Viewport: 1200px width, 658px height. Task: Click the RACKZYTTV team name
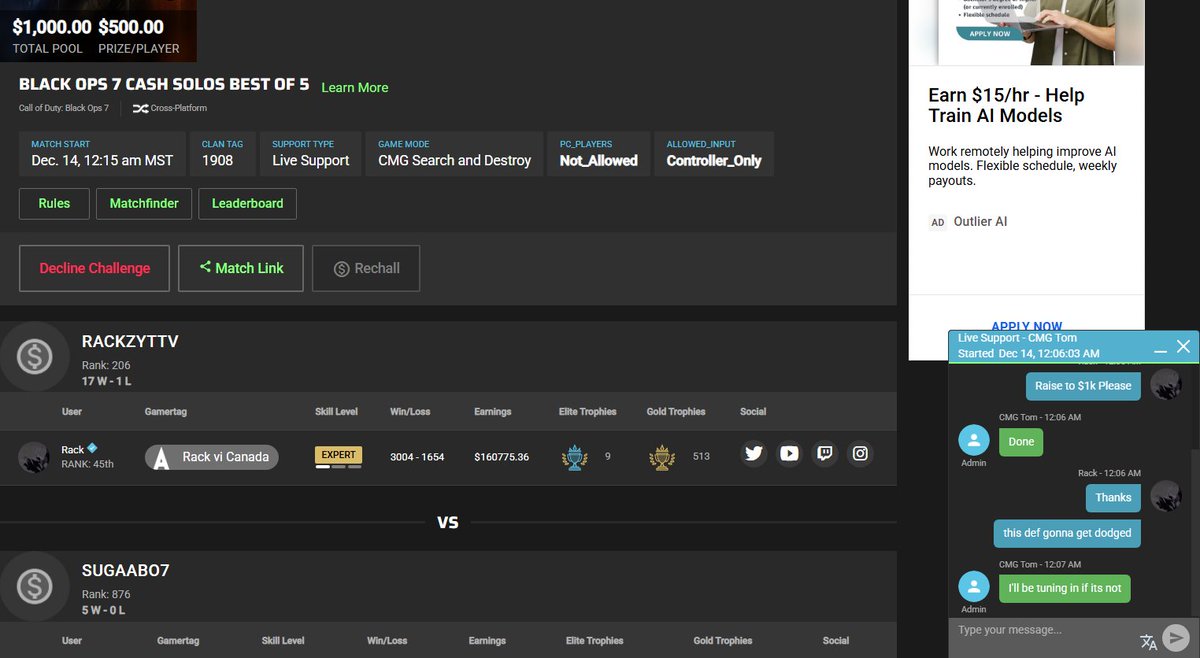pyautogui.click(x=130, y=342)
